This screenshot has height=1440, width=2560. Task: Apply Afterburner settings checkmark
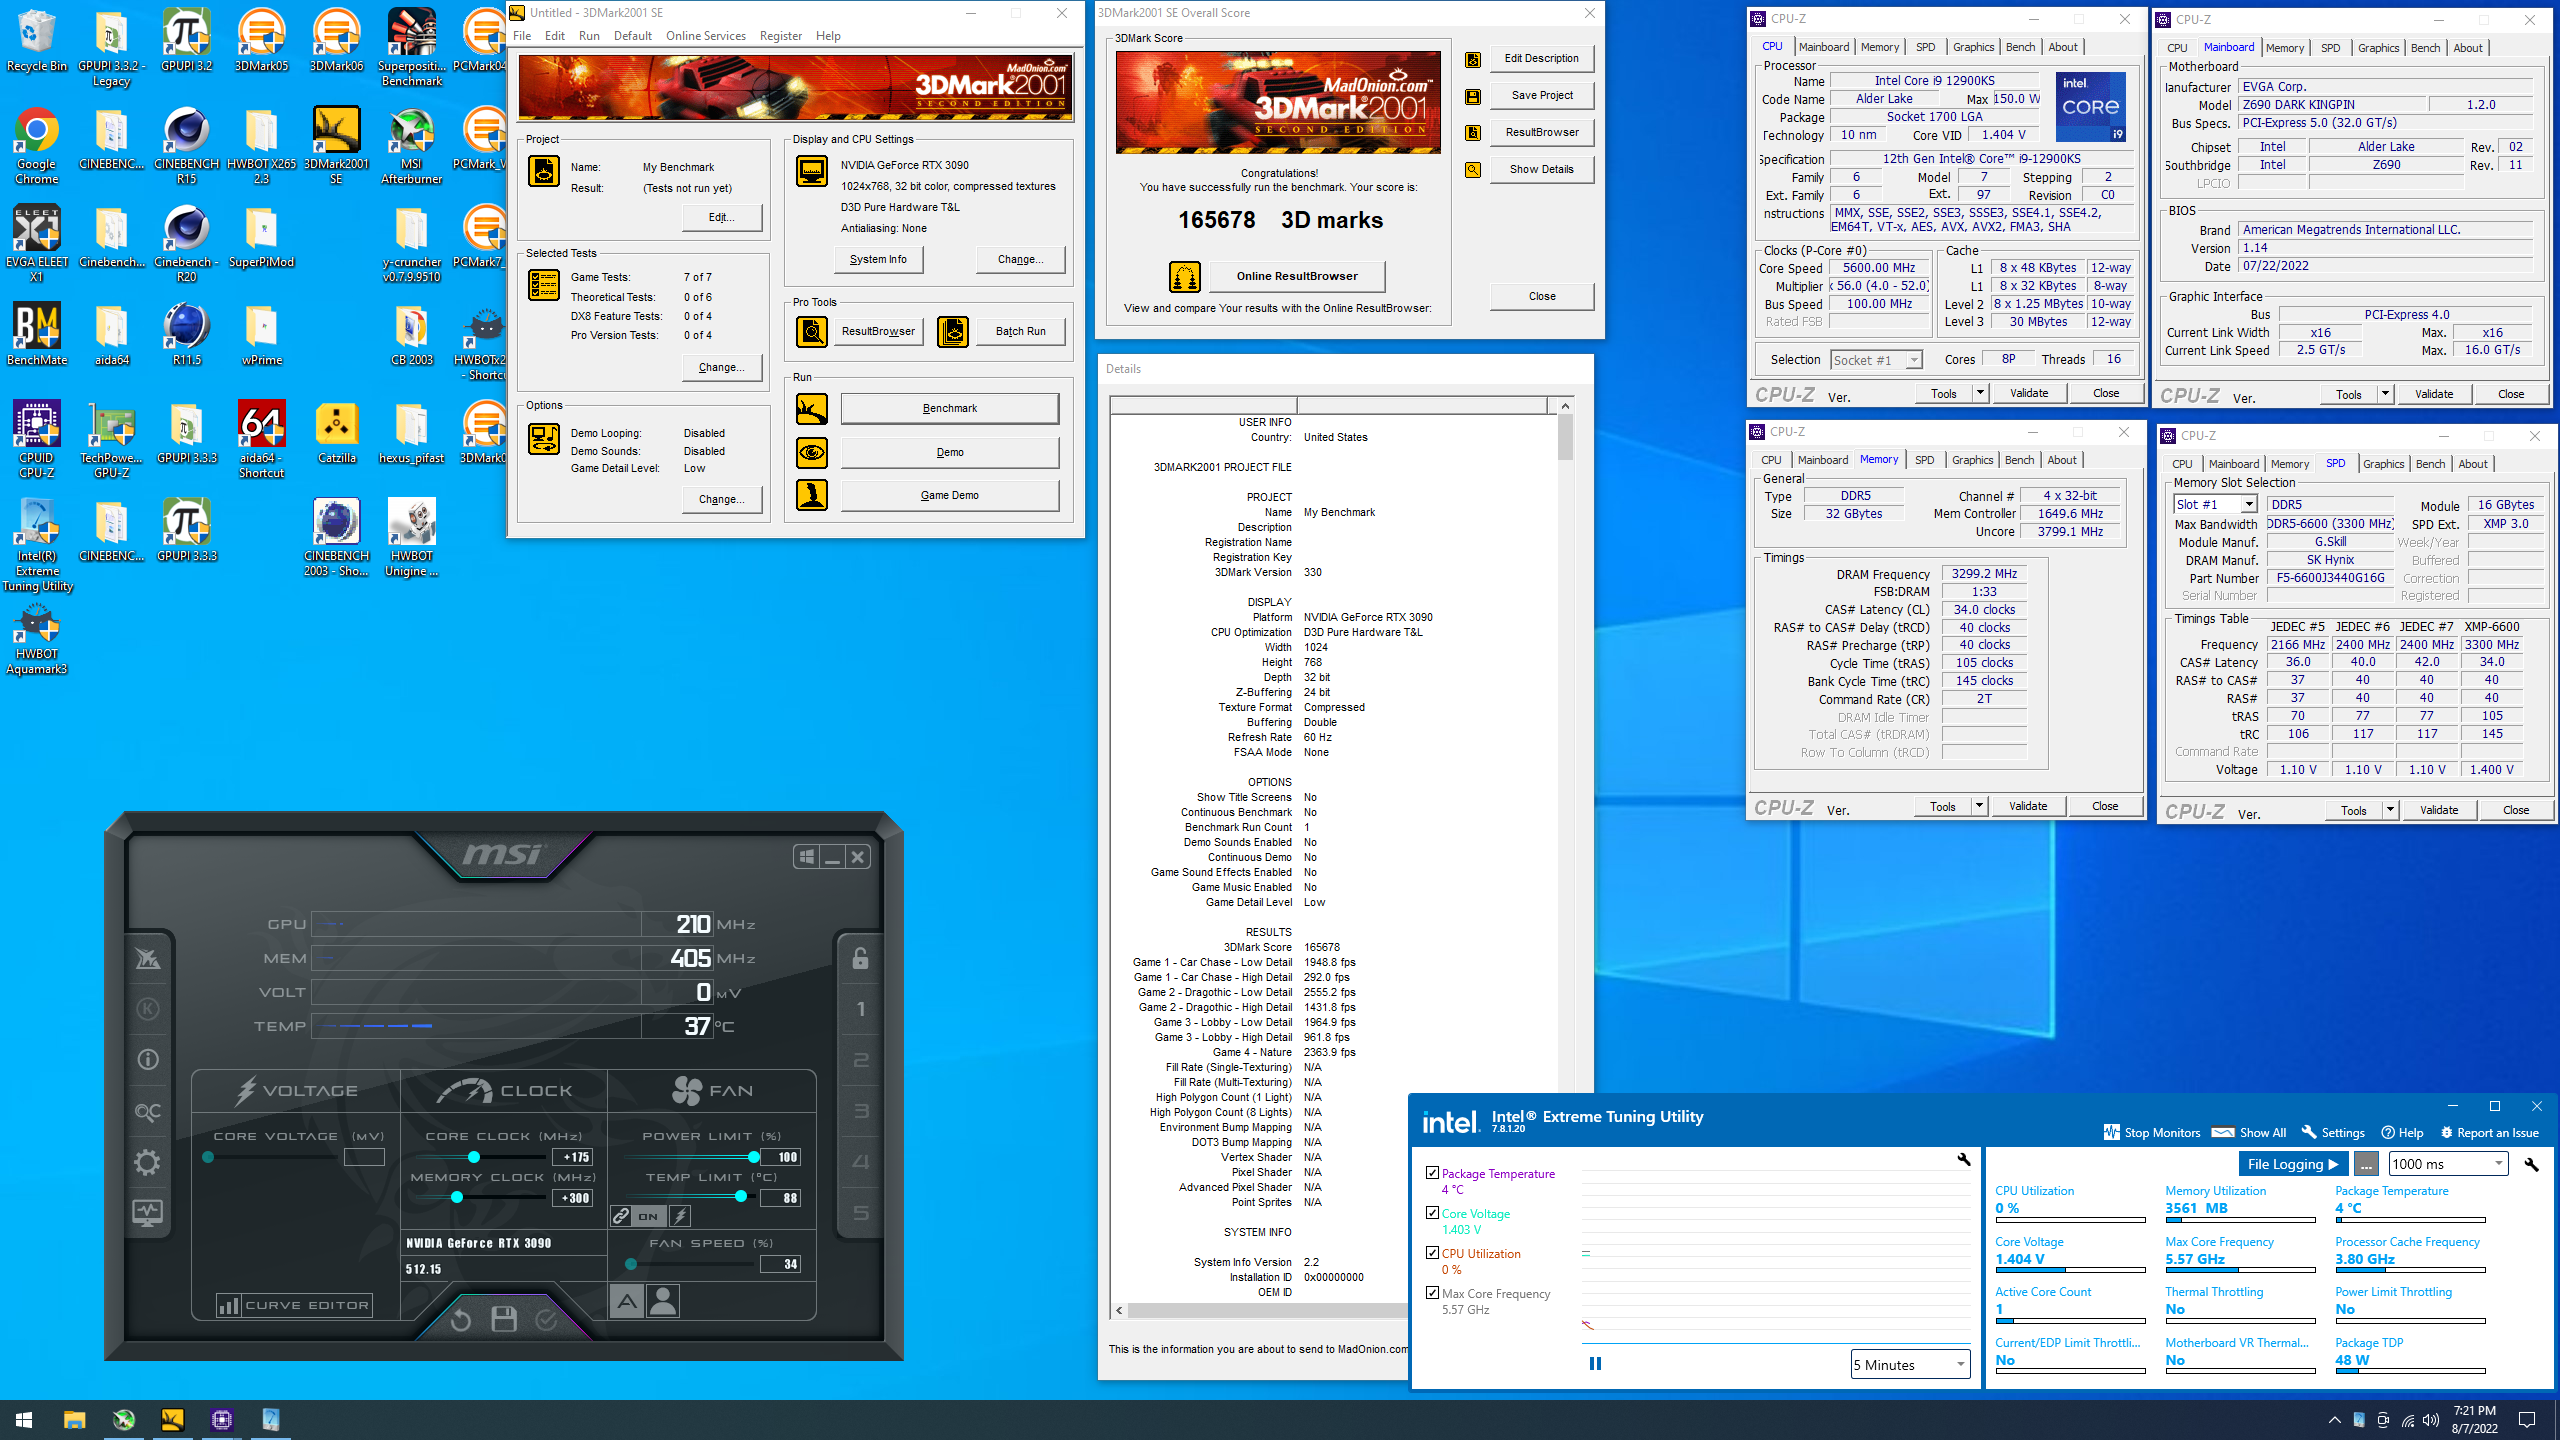click(x=547, y=1320)
